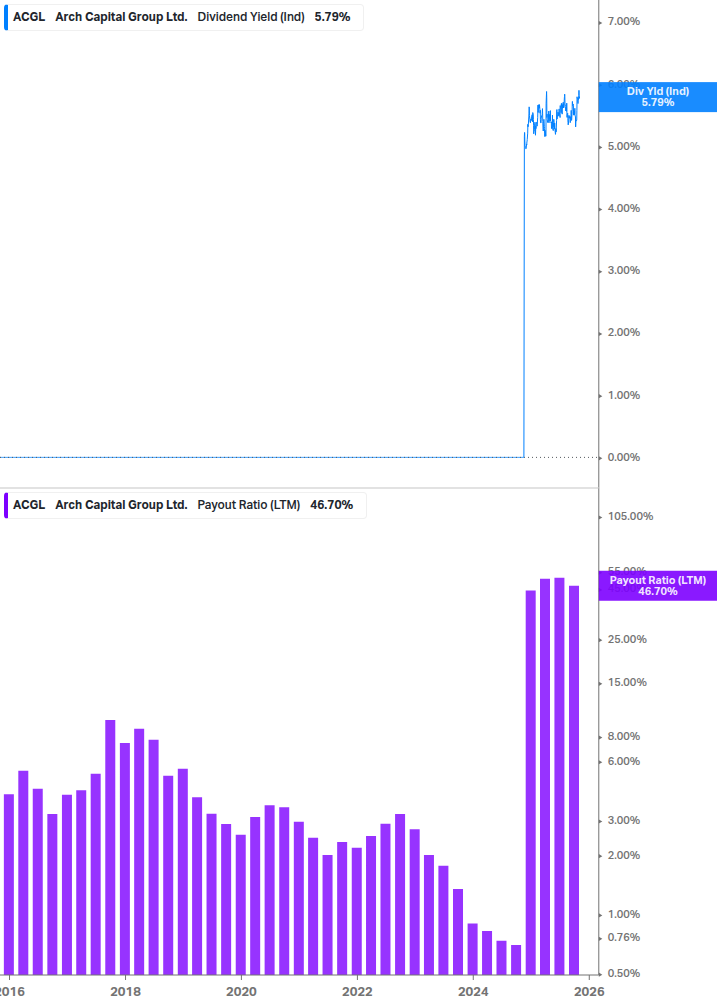Click the 2026 label on the time axis
This screenshot has width=717, height=1005.
pos(589,992)
